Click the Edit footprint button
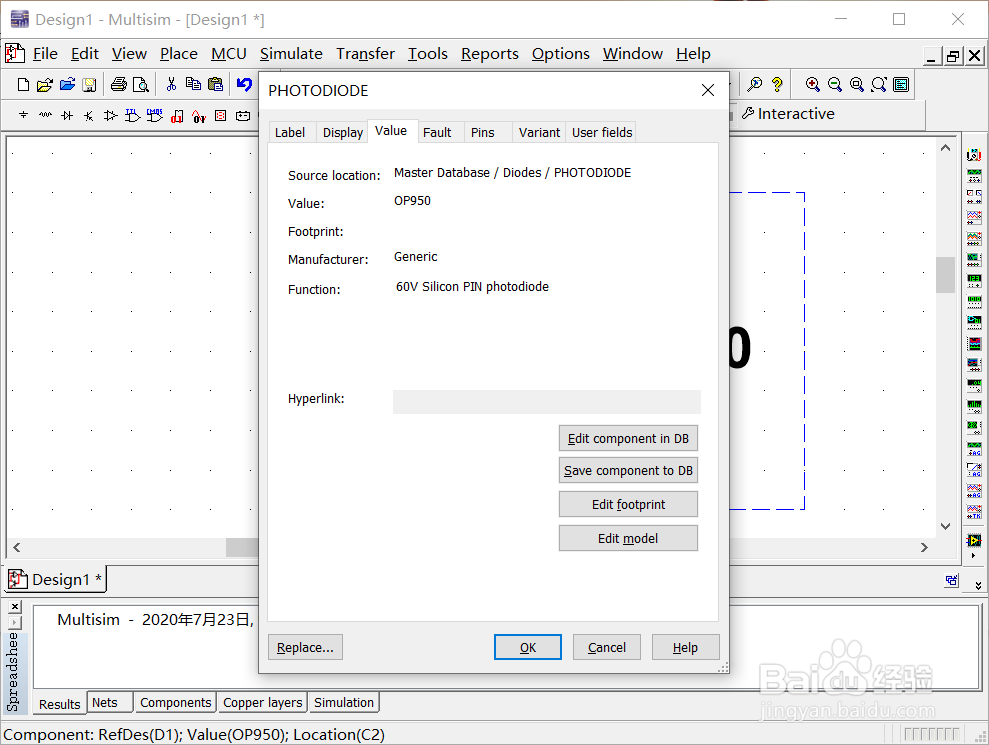989x745 pixels. click(628, 504)
